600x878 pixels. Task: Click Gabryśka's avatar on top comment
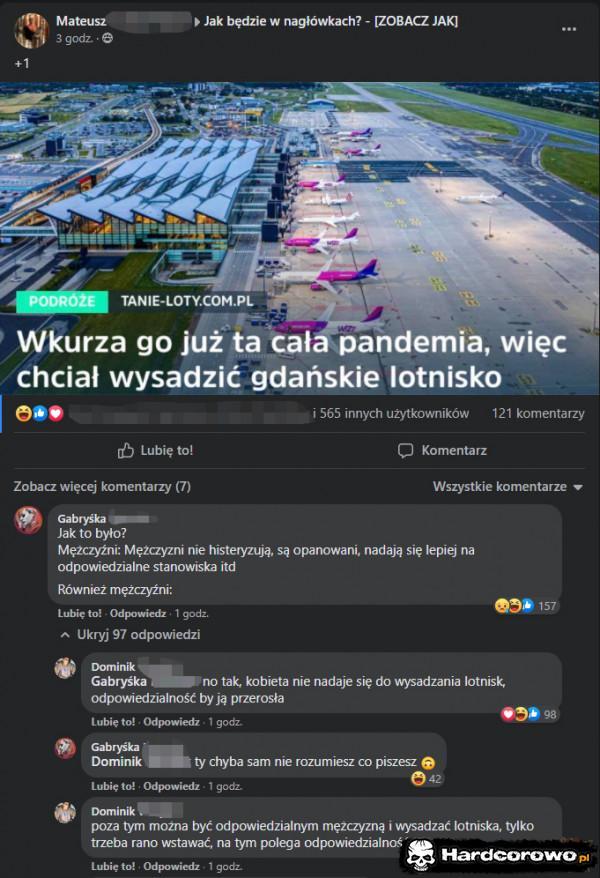(x=28, y=521)
